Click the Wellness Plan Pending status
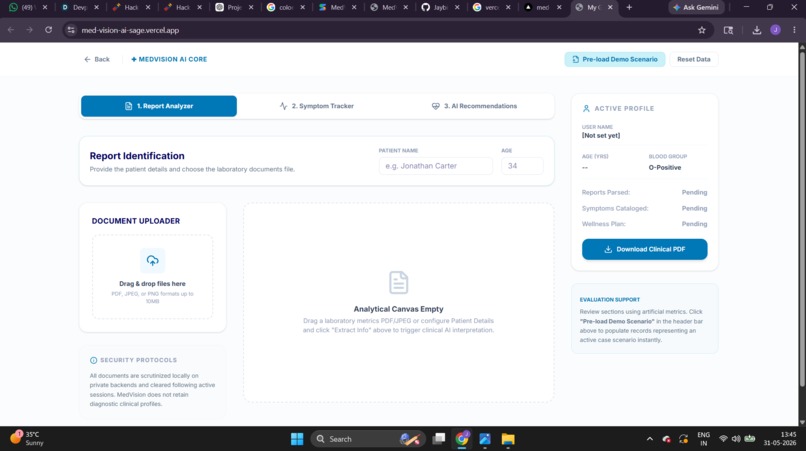806x451 pixels. (694, 224)
